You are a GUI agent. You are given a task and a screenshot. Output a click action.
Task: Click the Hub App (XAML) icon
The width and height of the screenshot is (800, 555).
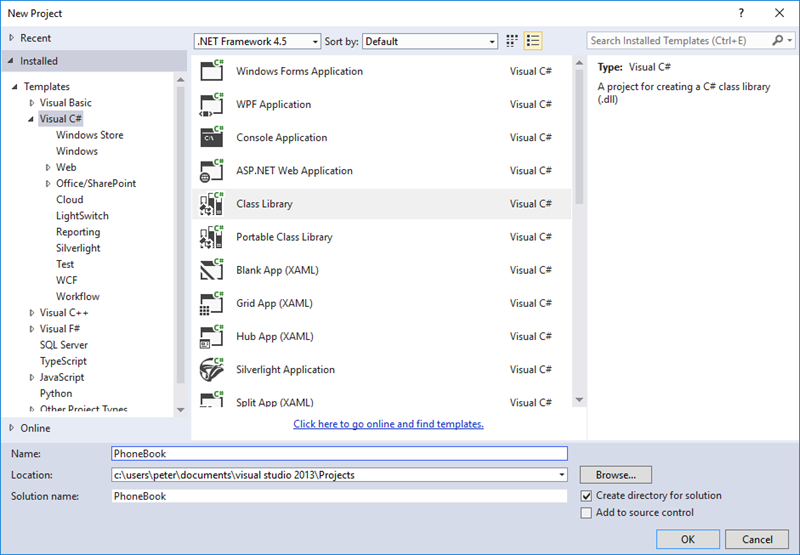(212, 336)
